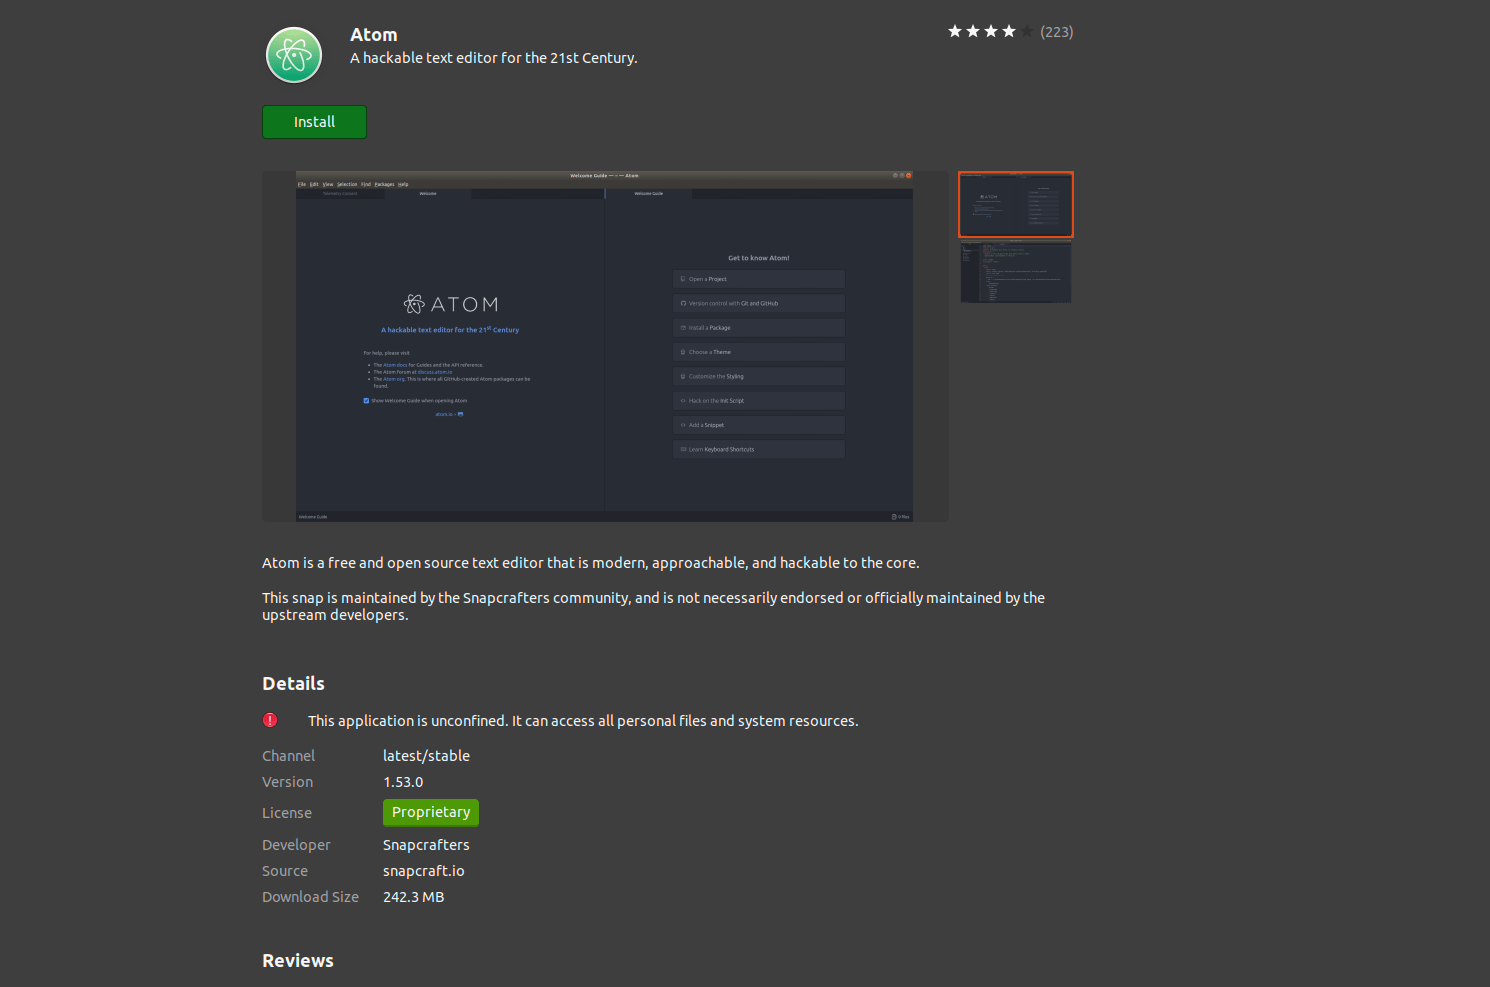Click the review count (223)
Screen dimensions: 1490x987
[1057, 32]
